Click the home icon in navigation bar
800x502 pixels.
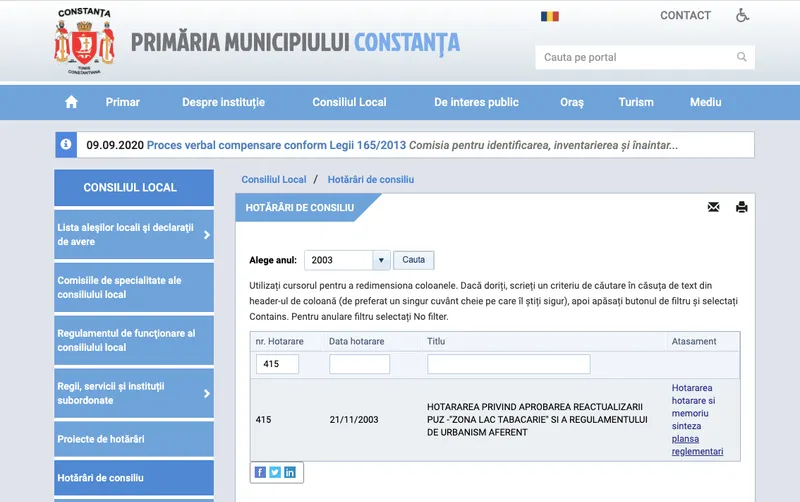click(71, 102)
